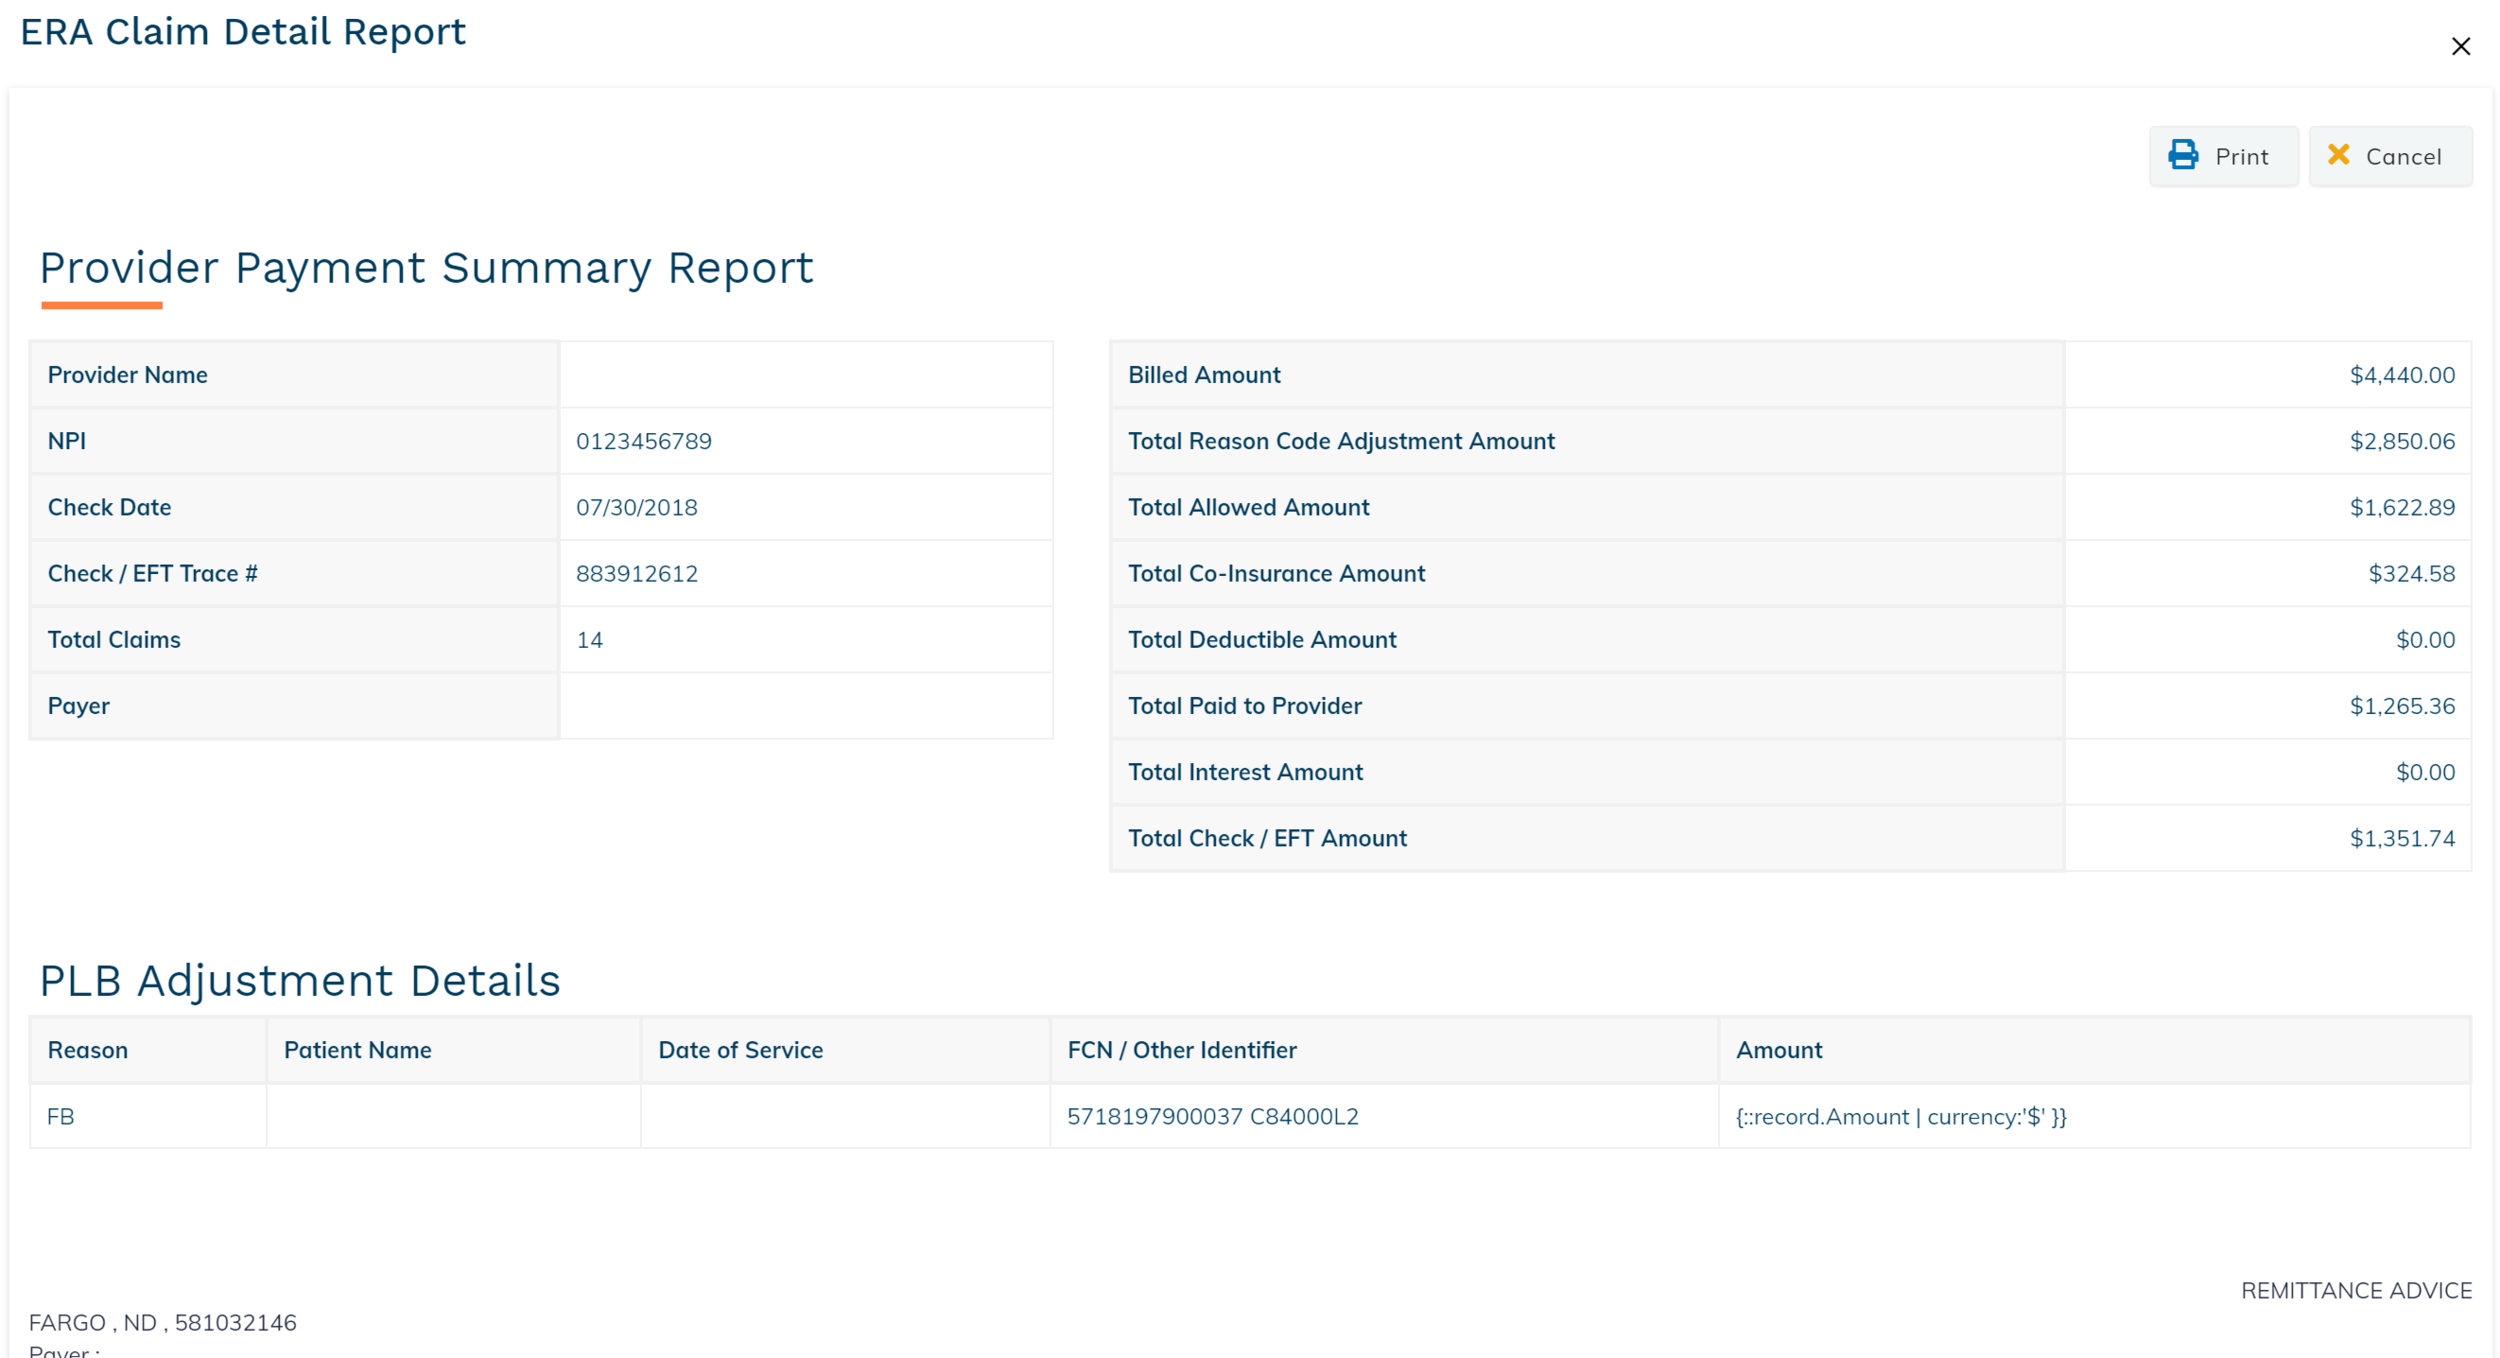Click the Reason column header
Screen dimensions: 2500x1358
point(88,1050)
